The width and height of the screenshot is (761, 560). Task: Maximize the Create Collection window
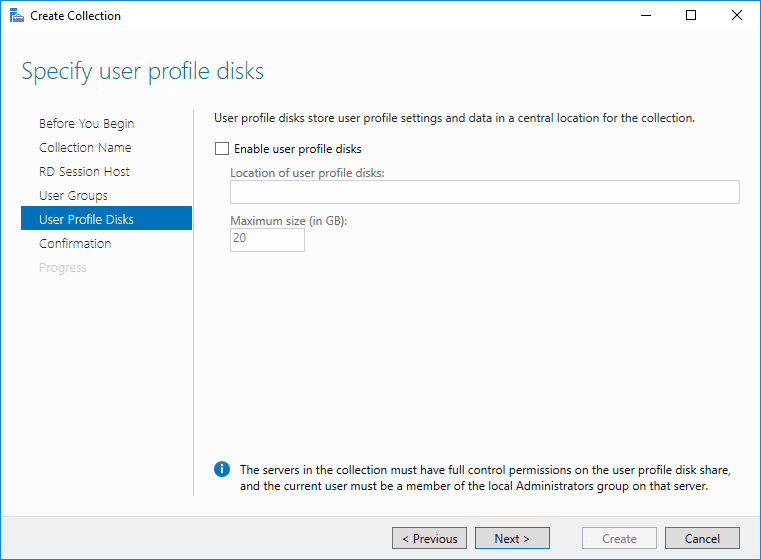click(x=691, y=16)
